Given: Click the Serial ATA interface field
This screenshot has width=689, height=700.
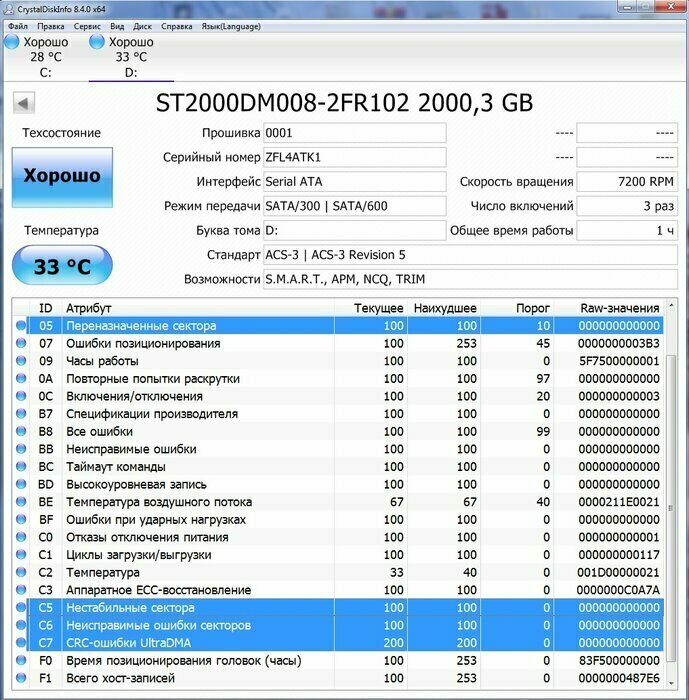Looking at the screenshot, I should pyautogui.click(x=355, y=182).
